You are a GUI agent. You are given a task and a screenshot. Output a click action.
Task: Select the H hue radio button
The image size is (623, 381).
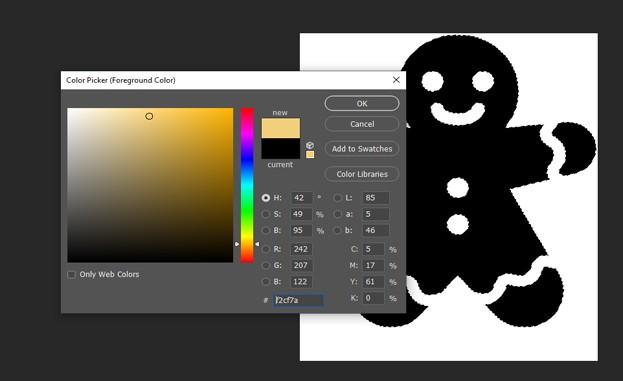pyautogui.click(x=266, y=198)
